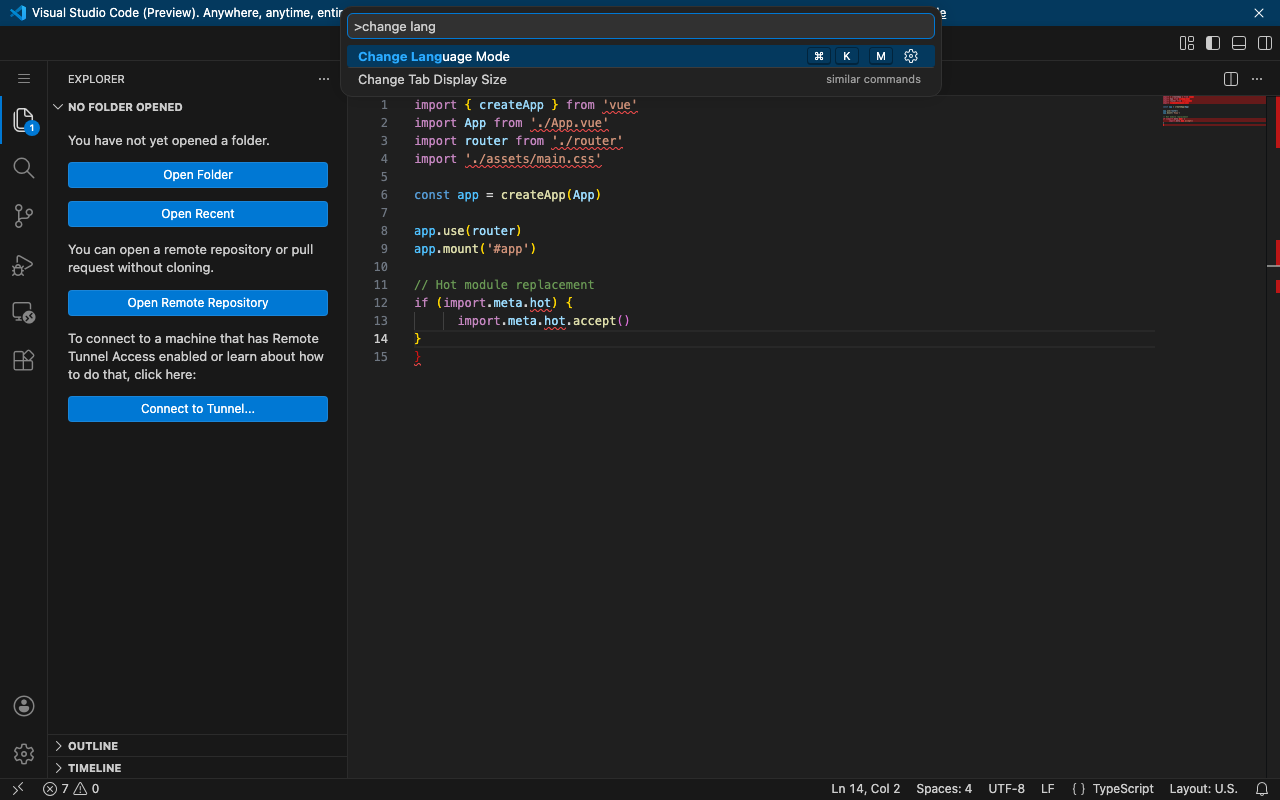Screen dimensions: 1280x800
Task: Open the Explorer view in activity bar
Action: [24, 121]
